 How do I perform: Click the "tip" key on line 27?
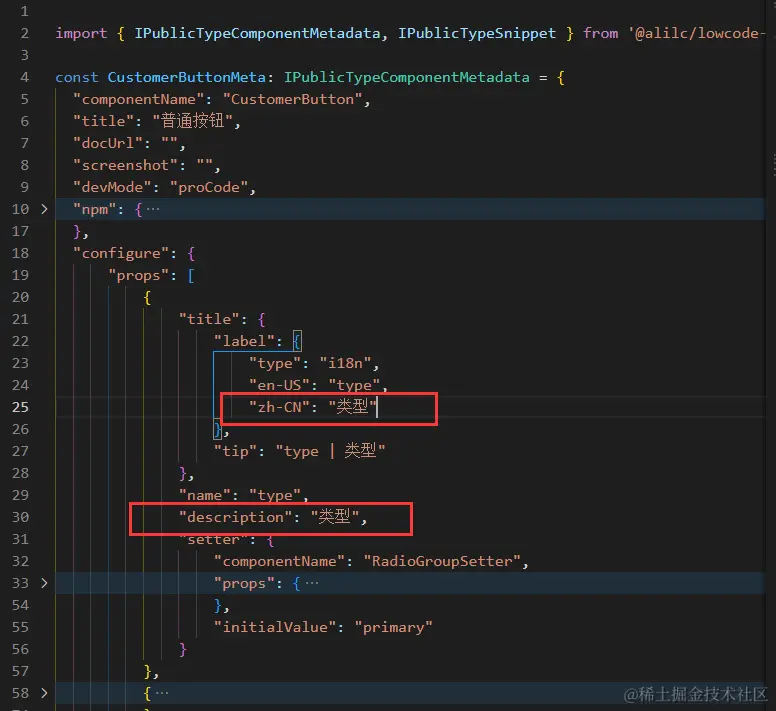coord(236,451)
